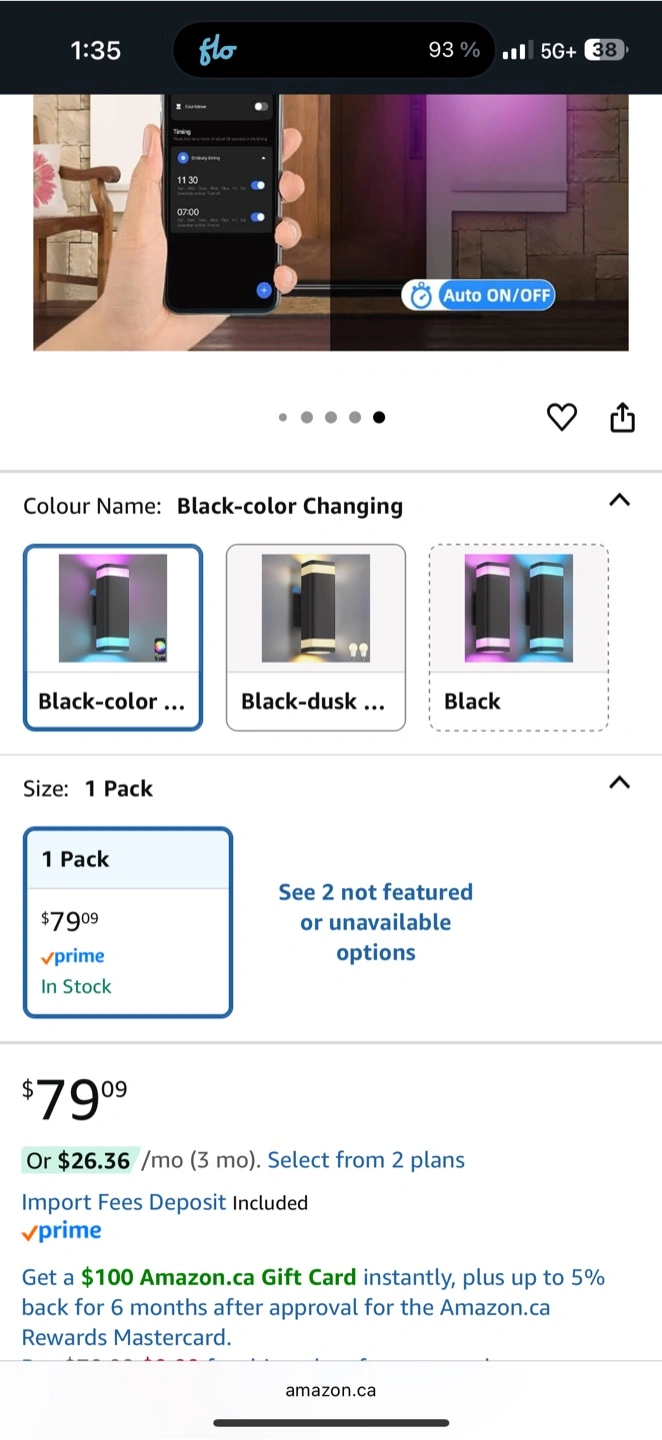Screen dimensions: 662x1440
Task: Go to the third image carousel dot
Action: click(x=331, y=418)
